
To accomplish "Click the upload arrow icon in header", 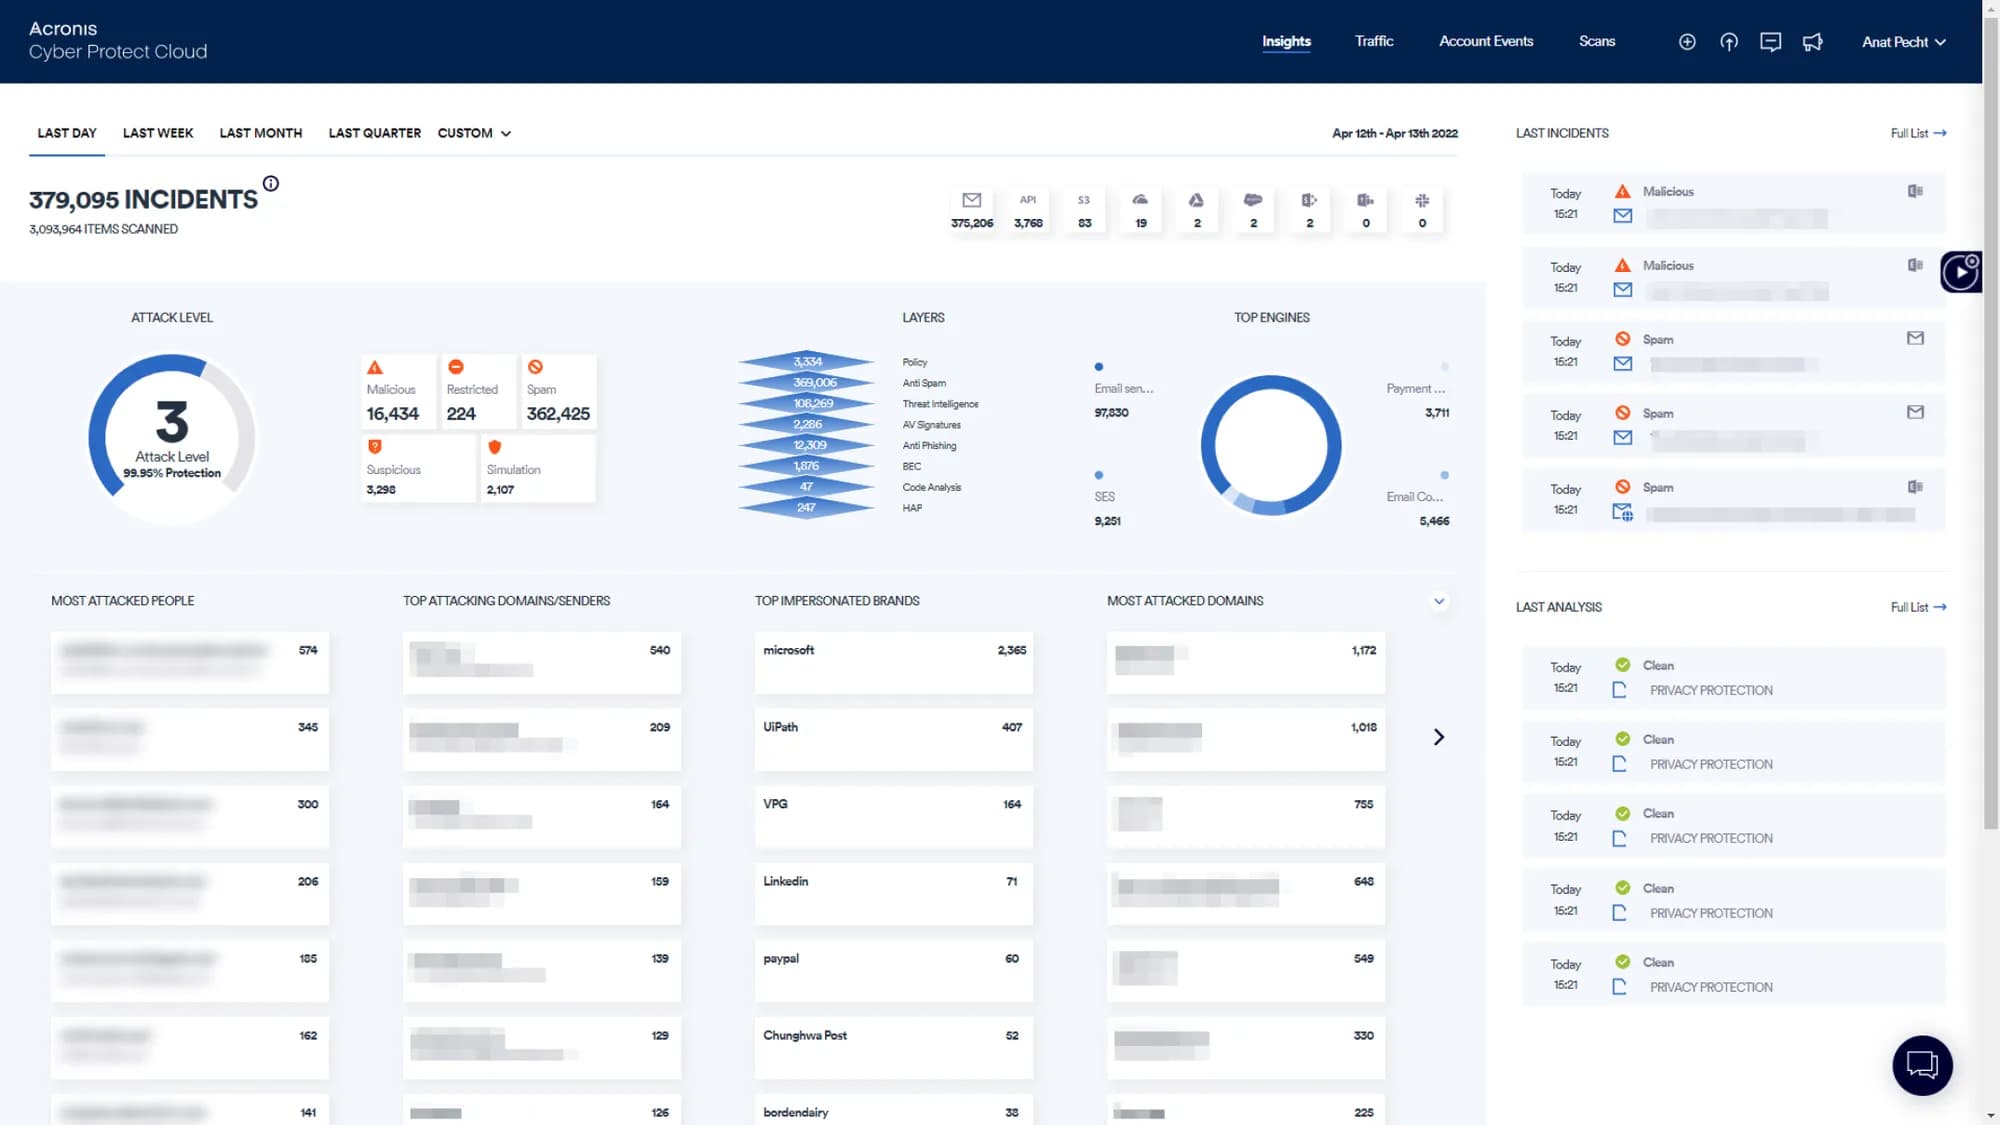I will pos(1729,42).
